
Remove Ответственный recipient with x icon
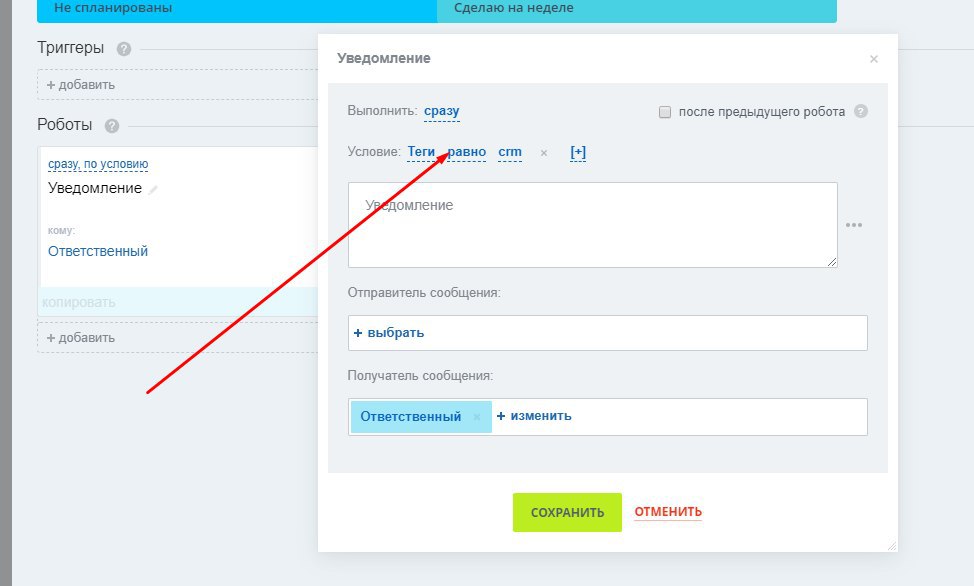click(x=477, y=417)
